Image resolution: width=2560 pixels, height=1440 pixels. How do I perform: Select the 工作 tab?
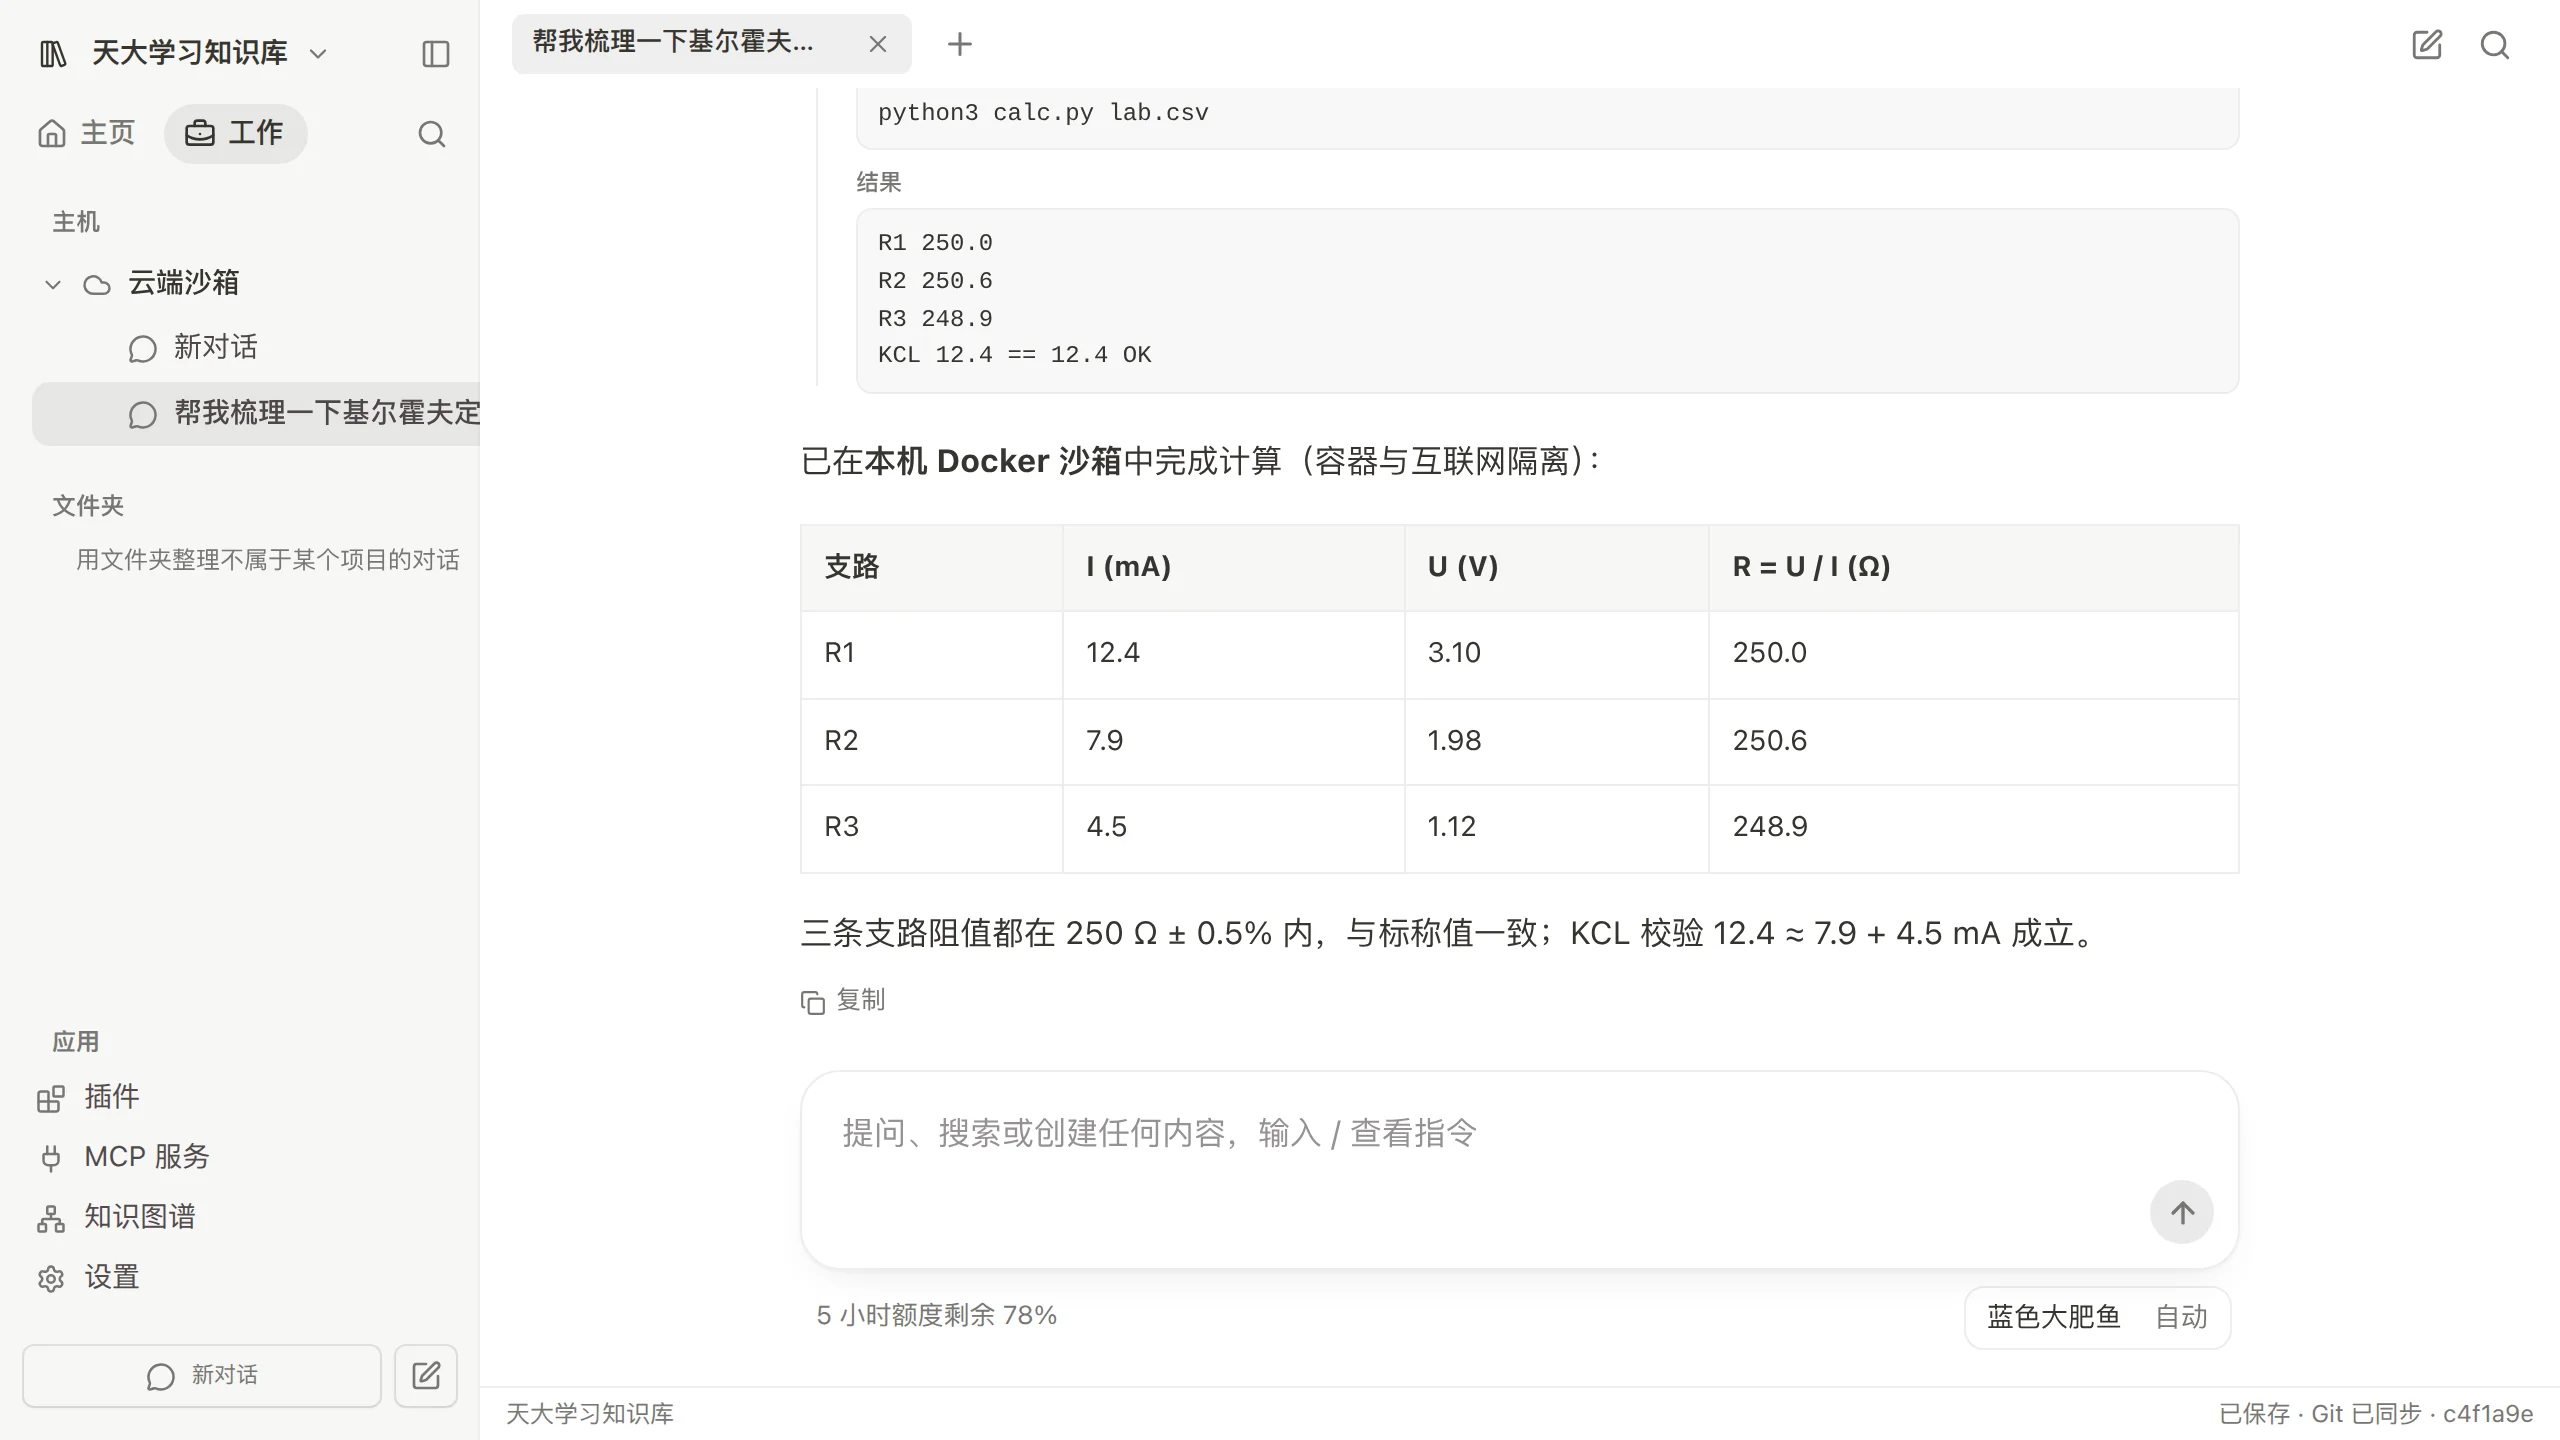pyautogui.click(x=235, y=133)
